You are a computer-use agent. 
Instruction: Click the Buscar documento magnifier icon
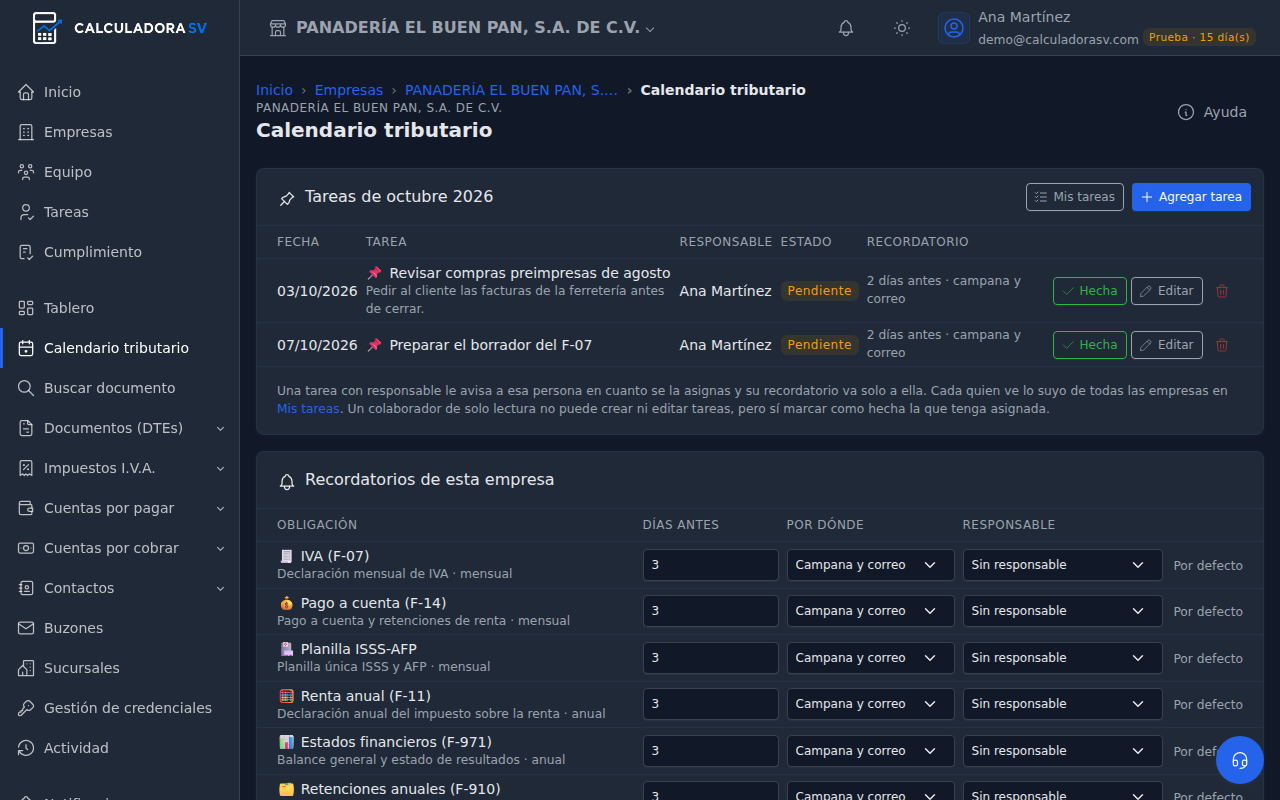26,388
